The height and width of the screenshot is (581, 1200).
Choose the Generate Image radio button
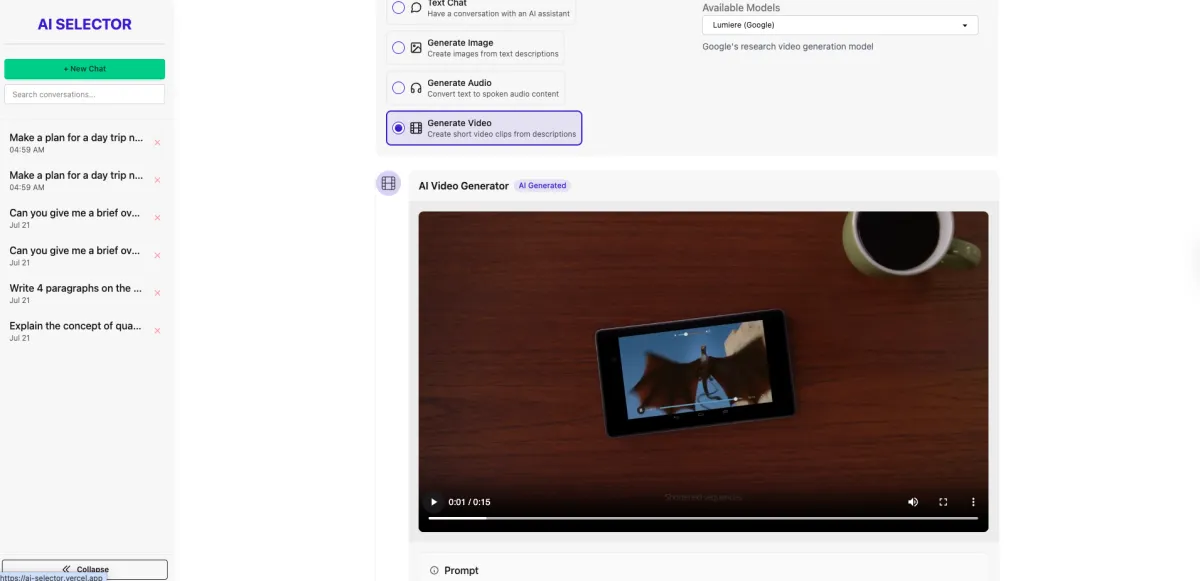(399, 48)
